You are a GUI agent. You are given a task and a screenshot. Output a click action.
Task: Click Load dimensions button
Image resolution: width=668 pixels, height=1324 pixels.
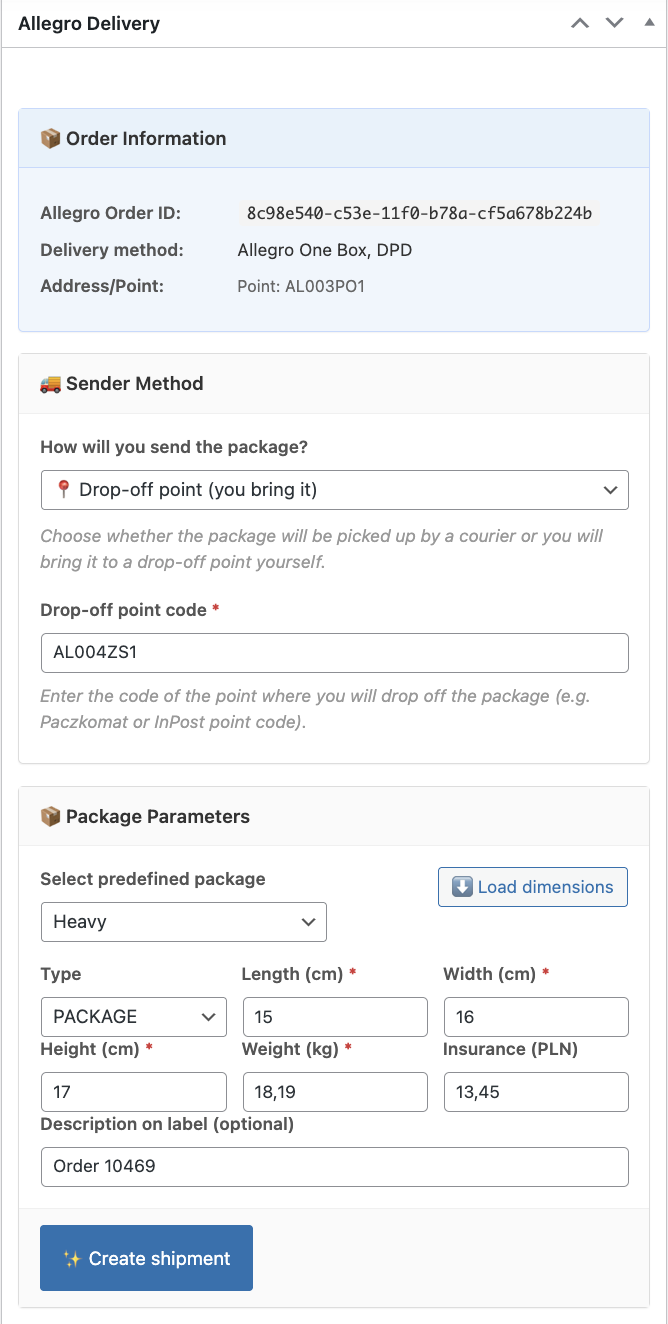532,887
